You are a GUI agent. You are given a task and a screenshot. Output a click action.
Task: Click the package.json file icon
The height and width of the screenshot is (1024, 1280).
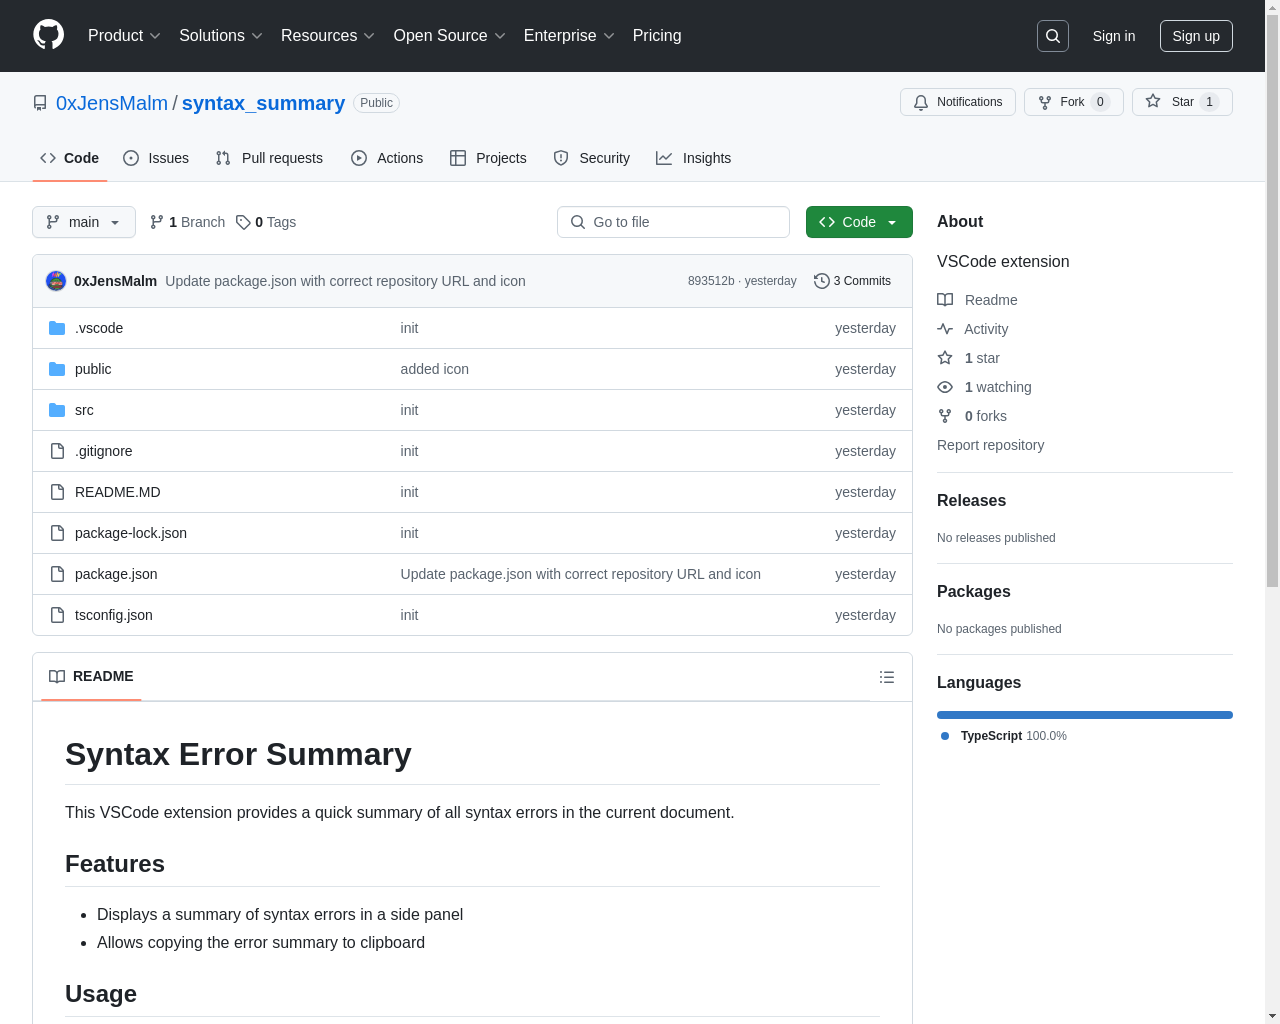[57, 574]
